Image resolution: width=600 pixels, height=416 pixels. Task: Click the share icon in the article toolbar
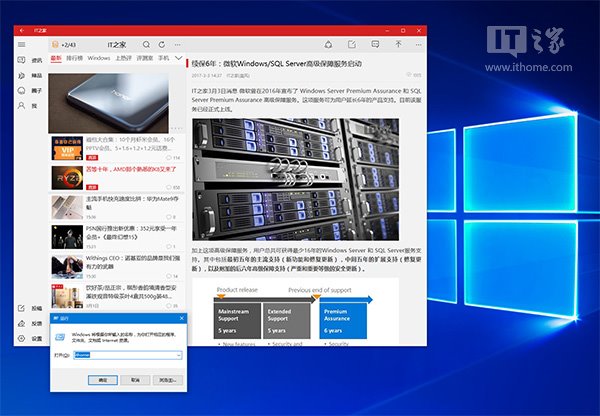[328, 45]
